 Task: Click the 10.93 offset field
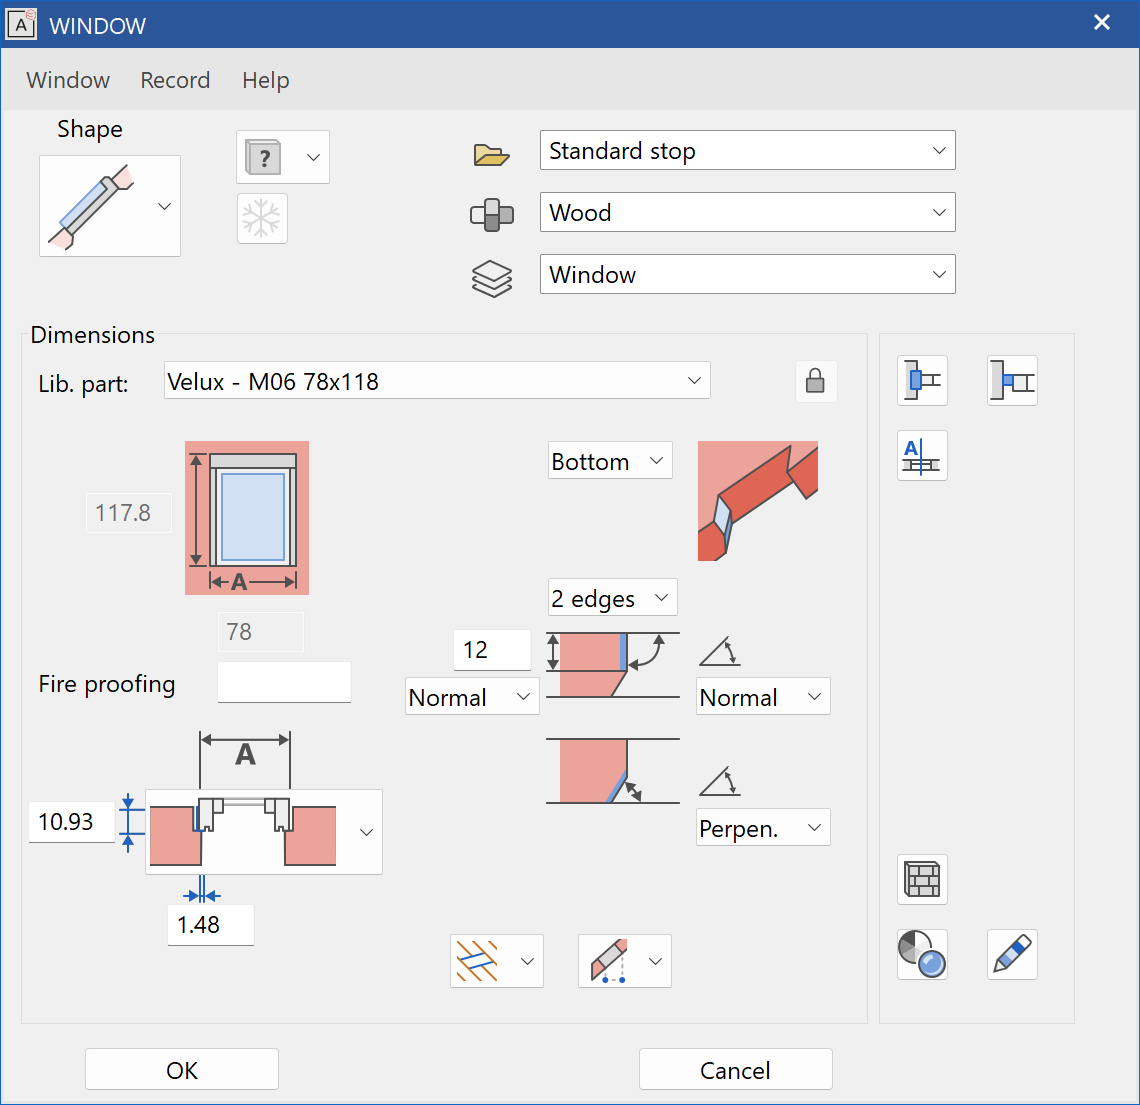click(x=71, y=821)
